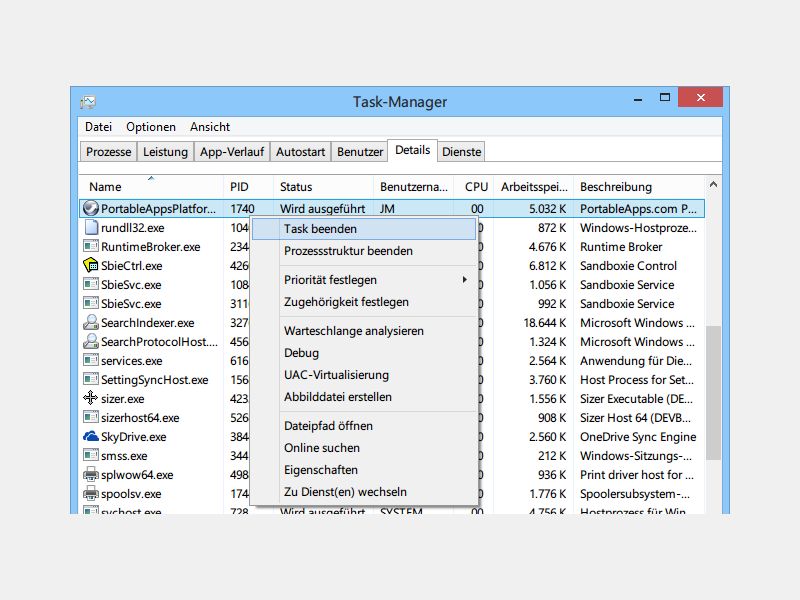Click the vertical scrollbar thumb
The width and height of the screenshot is (800, 600).
coord(713,393)
